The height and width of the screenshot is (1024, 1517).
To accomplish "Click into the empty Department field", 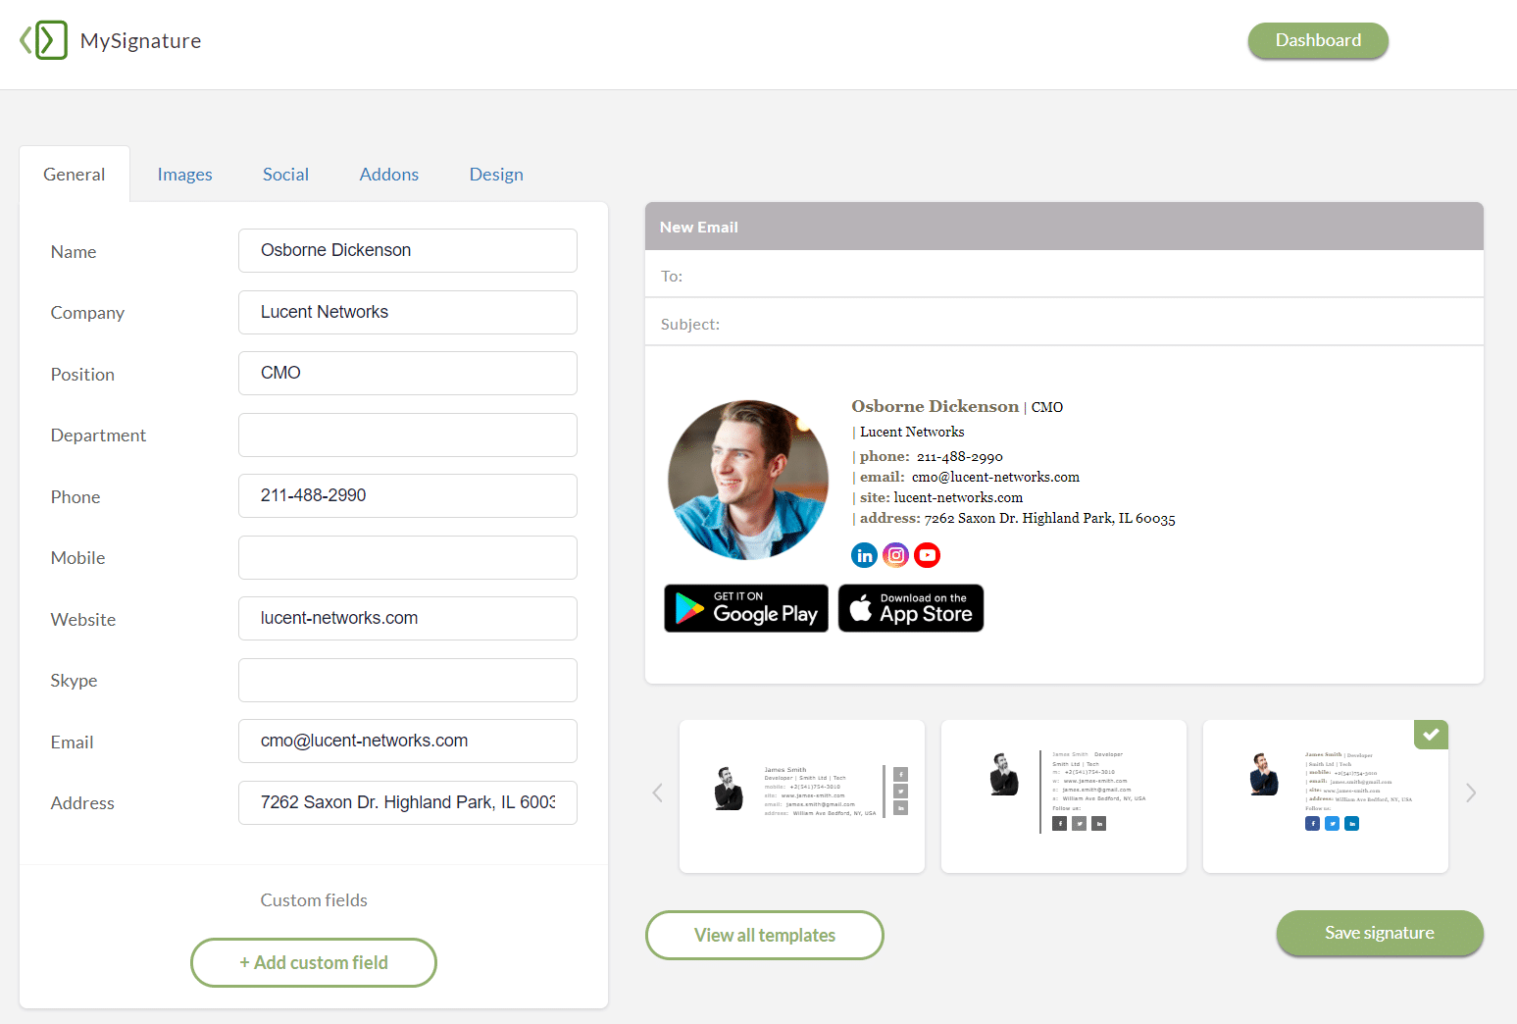I will tap(408, 435).
